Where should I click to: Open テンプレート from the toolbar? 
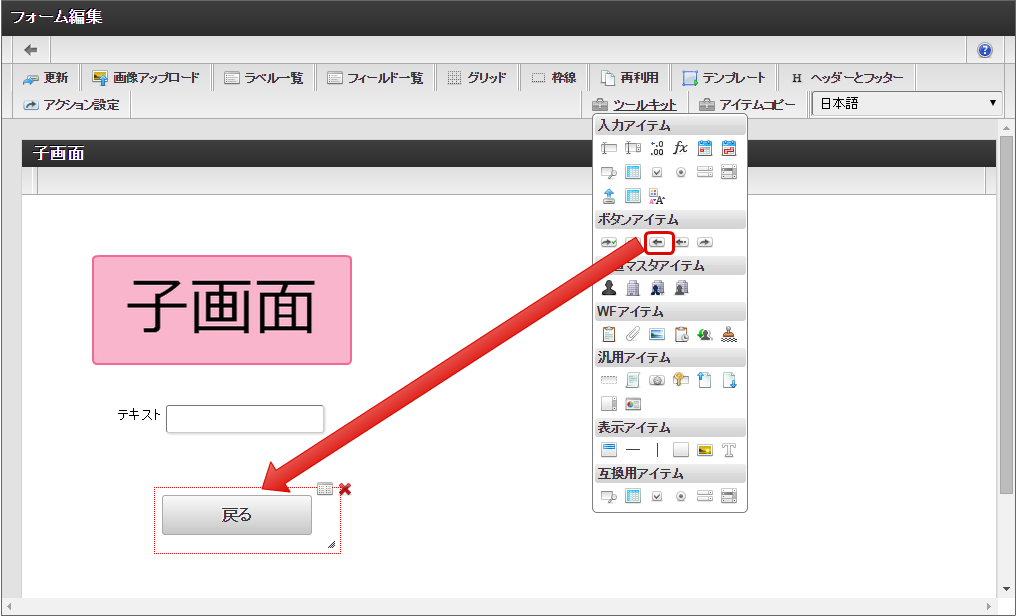pyautogui.click(x=724, y=78)
